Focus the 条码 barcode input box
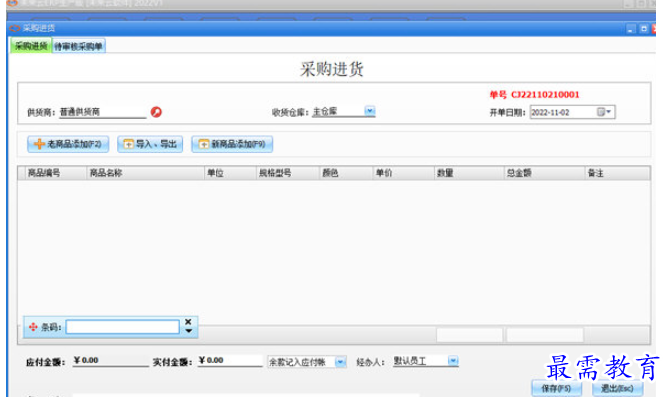 coord(123,327)
